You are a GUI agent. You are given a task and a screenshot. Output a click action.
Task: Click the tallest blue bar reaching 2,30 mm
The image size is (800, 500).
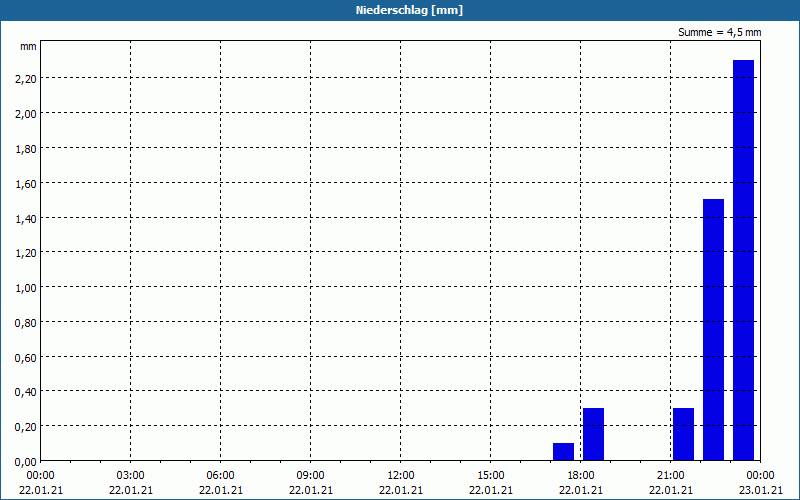[743, 260]
